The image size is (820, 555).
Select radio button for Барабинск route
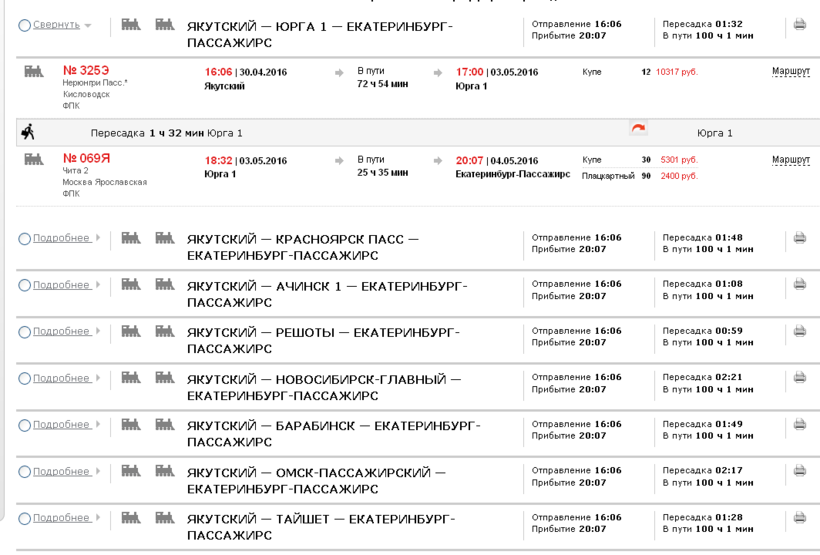[x=25, y=425]
